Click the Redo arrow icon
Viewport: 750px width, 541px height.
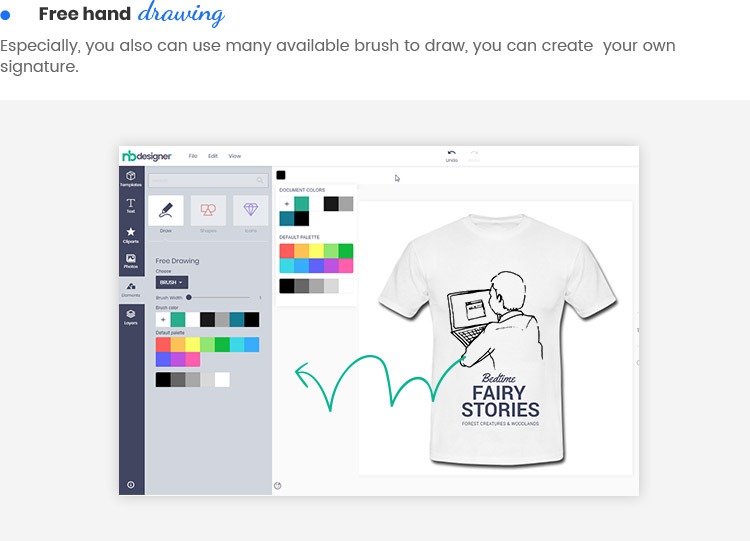[x=474, y=154]
